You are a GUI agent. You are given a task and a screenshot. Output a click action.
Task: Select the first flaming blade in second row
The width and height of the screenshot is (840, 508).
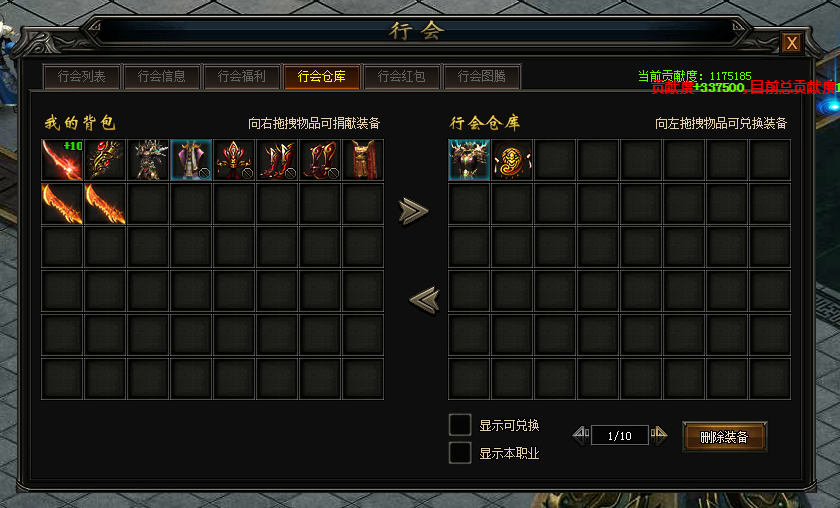click(x=62, y=204)
